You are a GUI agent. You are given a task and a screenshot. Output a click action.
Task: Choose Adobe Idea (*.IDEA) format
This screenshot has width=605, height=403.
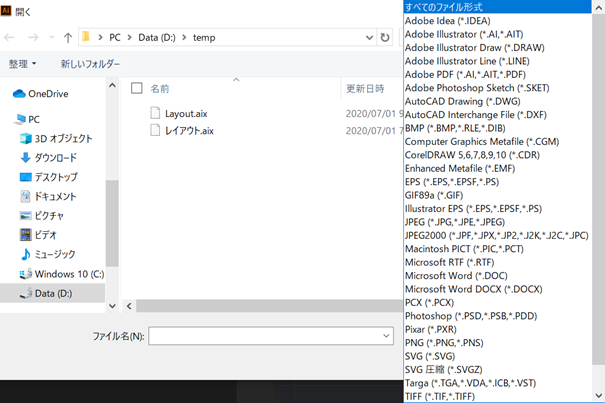[497, 21]
